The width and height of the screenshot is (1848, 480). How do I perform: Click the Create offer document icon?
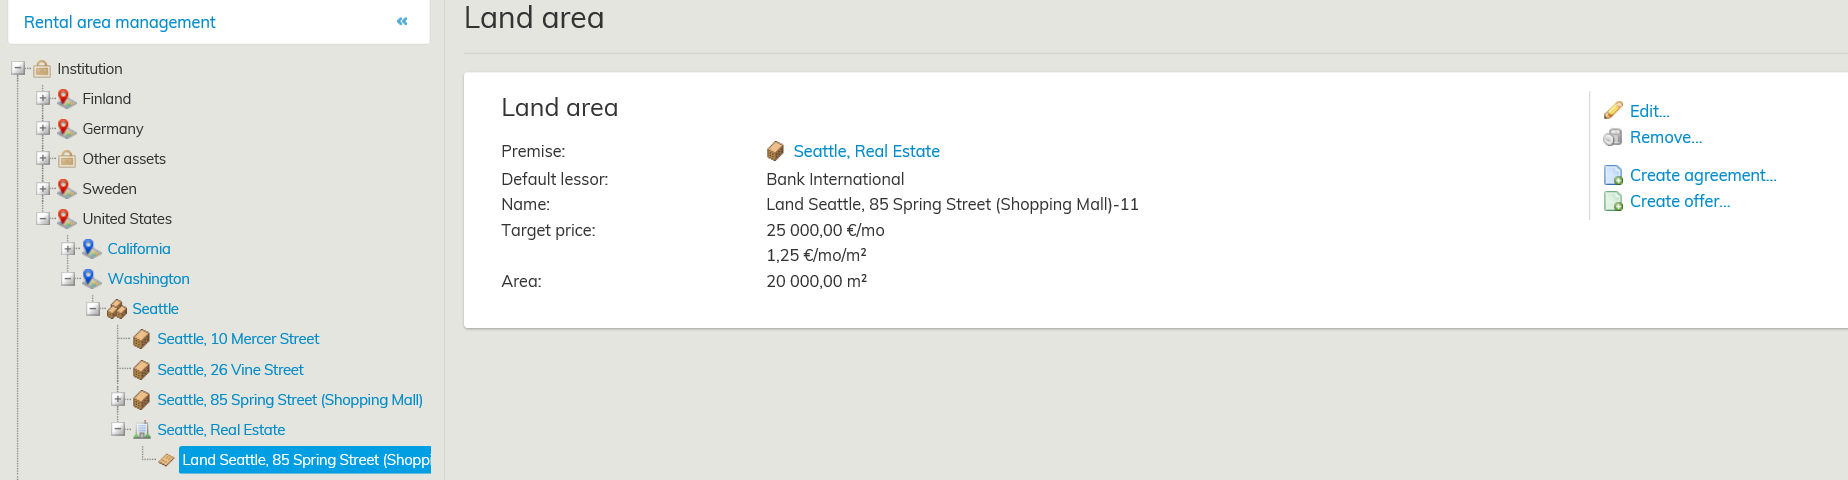click(x=1613, y=202)
